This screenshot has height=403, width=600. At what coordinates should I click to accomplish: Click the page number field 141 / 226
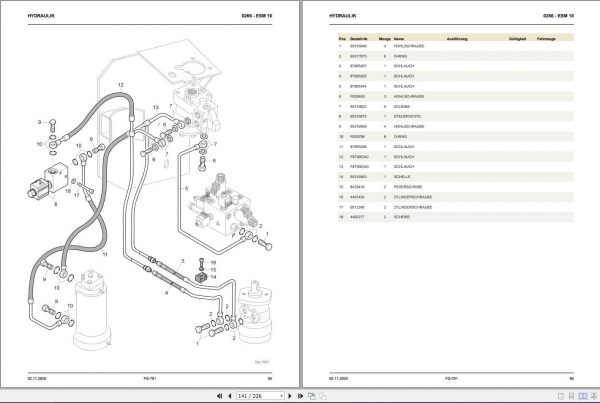pos(258,396)
